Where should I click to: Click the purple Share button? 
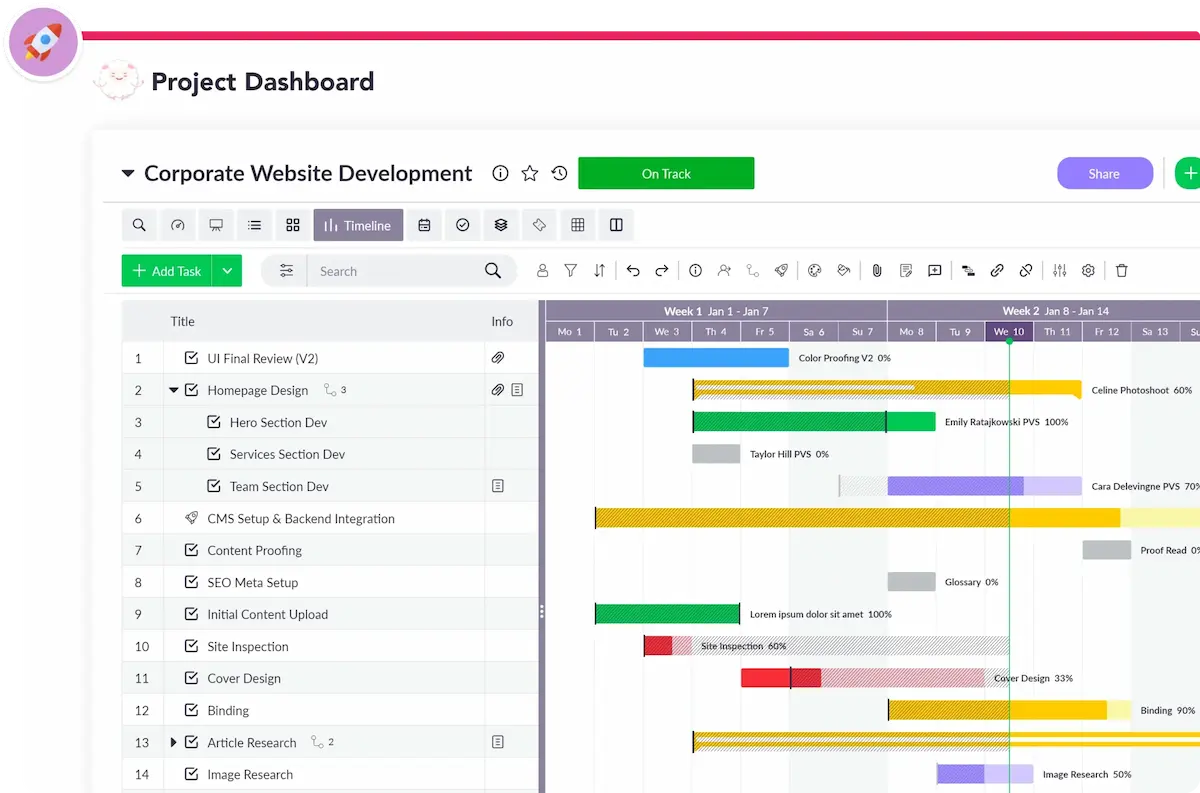click(1104, 174)
